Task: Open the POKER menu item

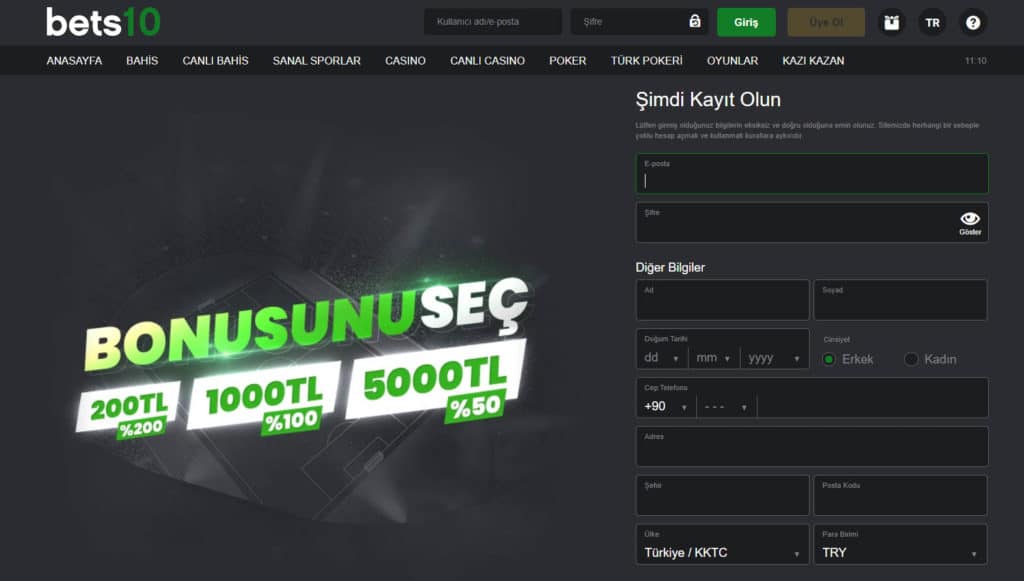Action: coord(568,61)
